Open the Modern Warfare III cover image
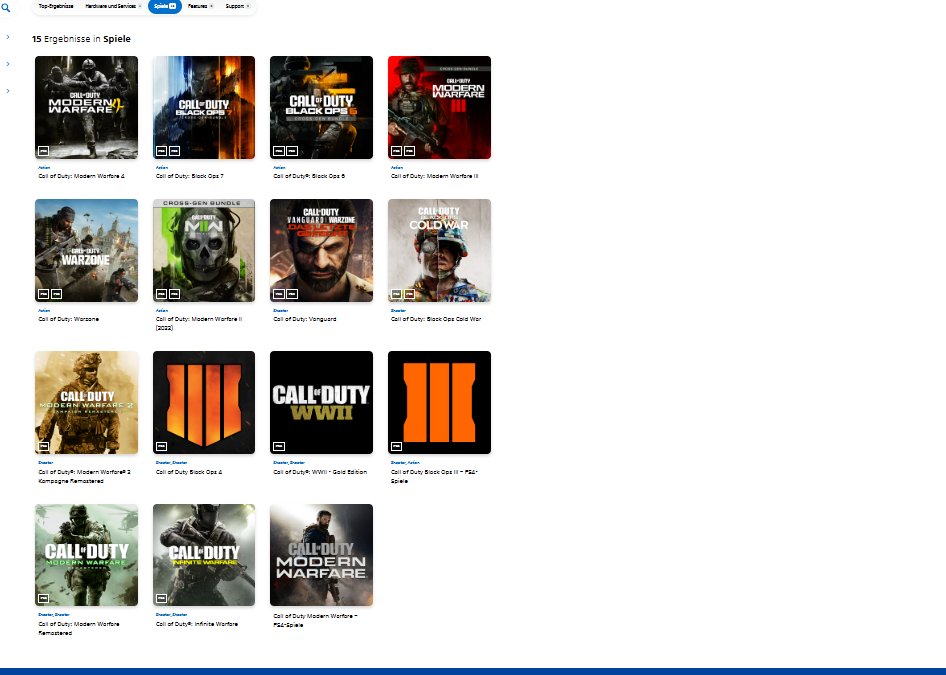The image size is (946, 675). point(439,107)
